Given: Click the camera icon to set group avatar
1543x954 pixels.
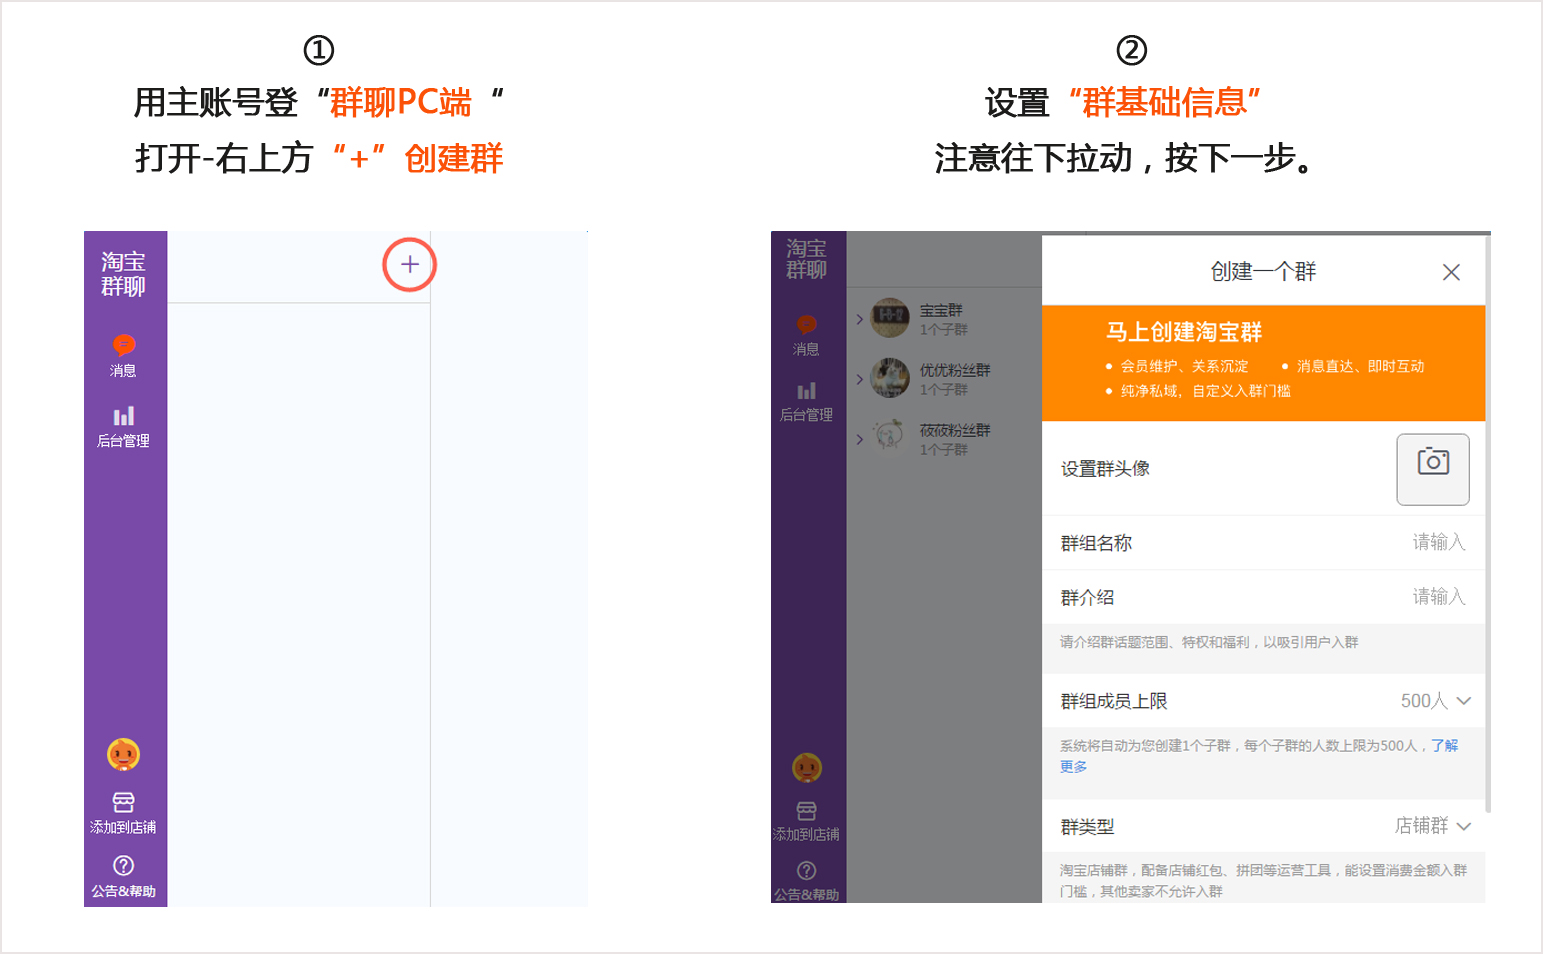Looking at the screenshot, I should tap(1433, 469).
